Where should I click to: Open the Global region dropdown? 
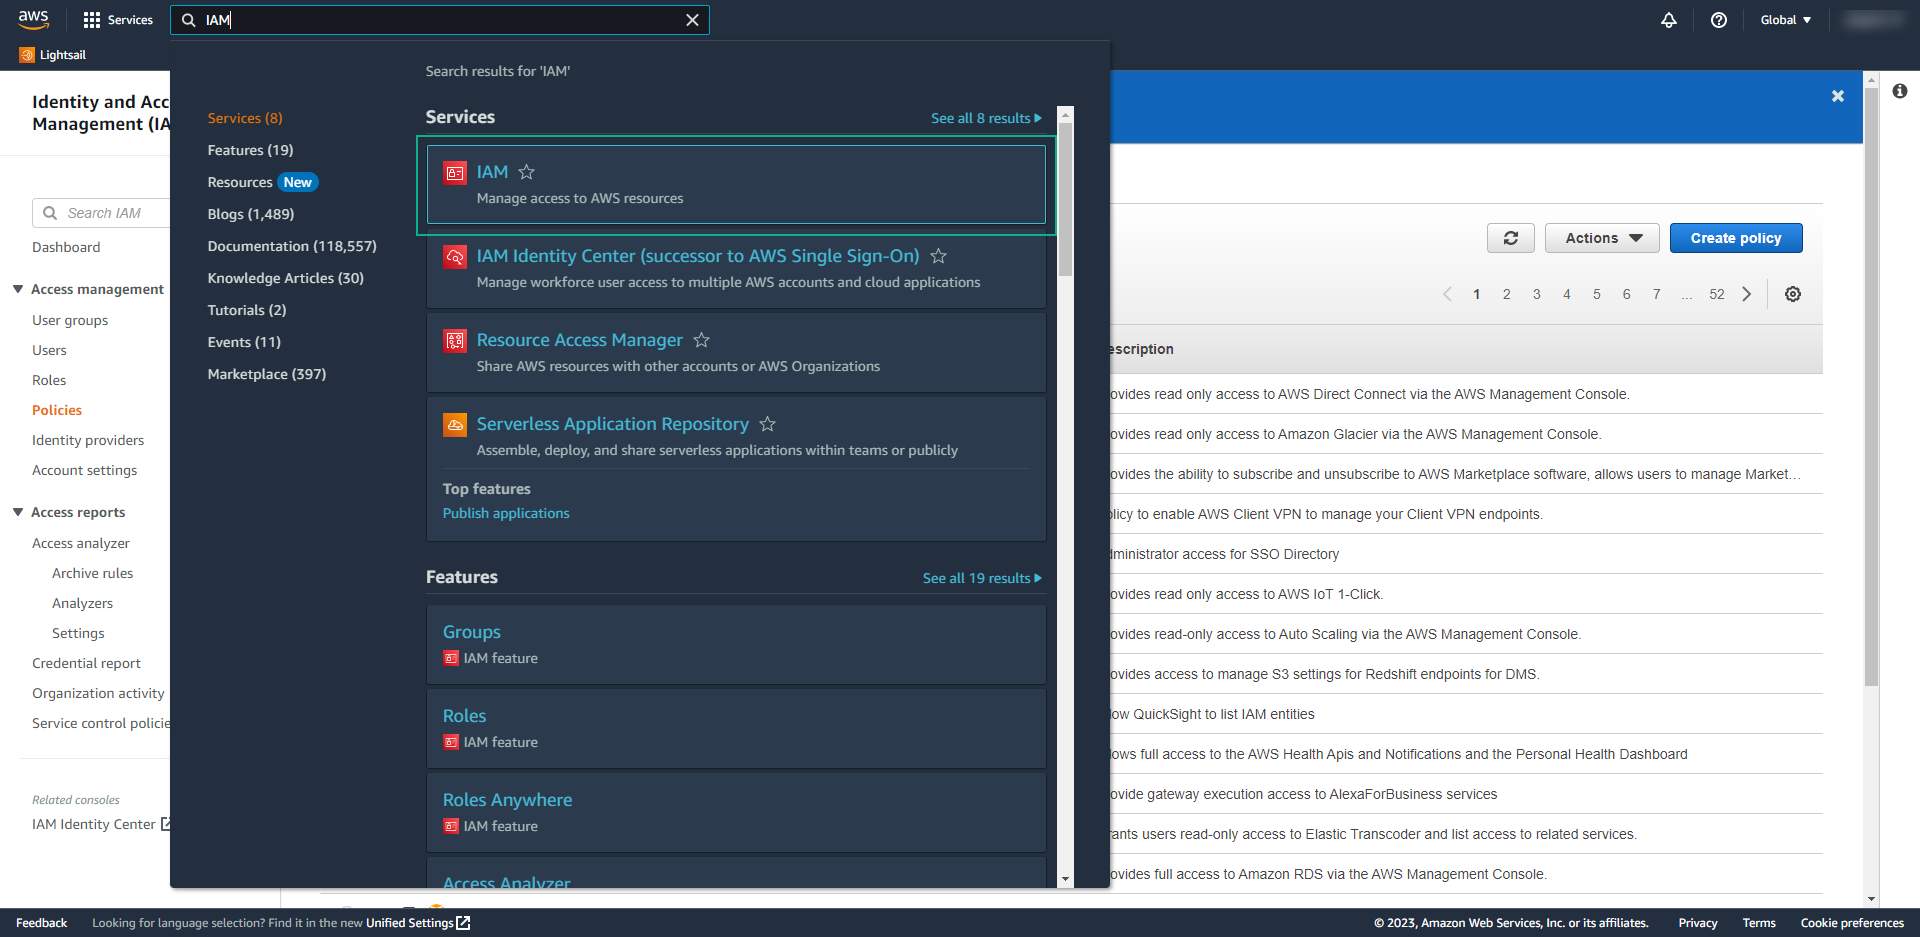[x=1786, y=20]
